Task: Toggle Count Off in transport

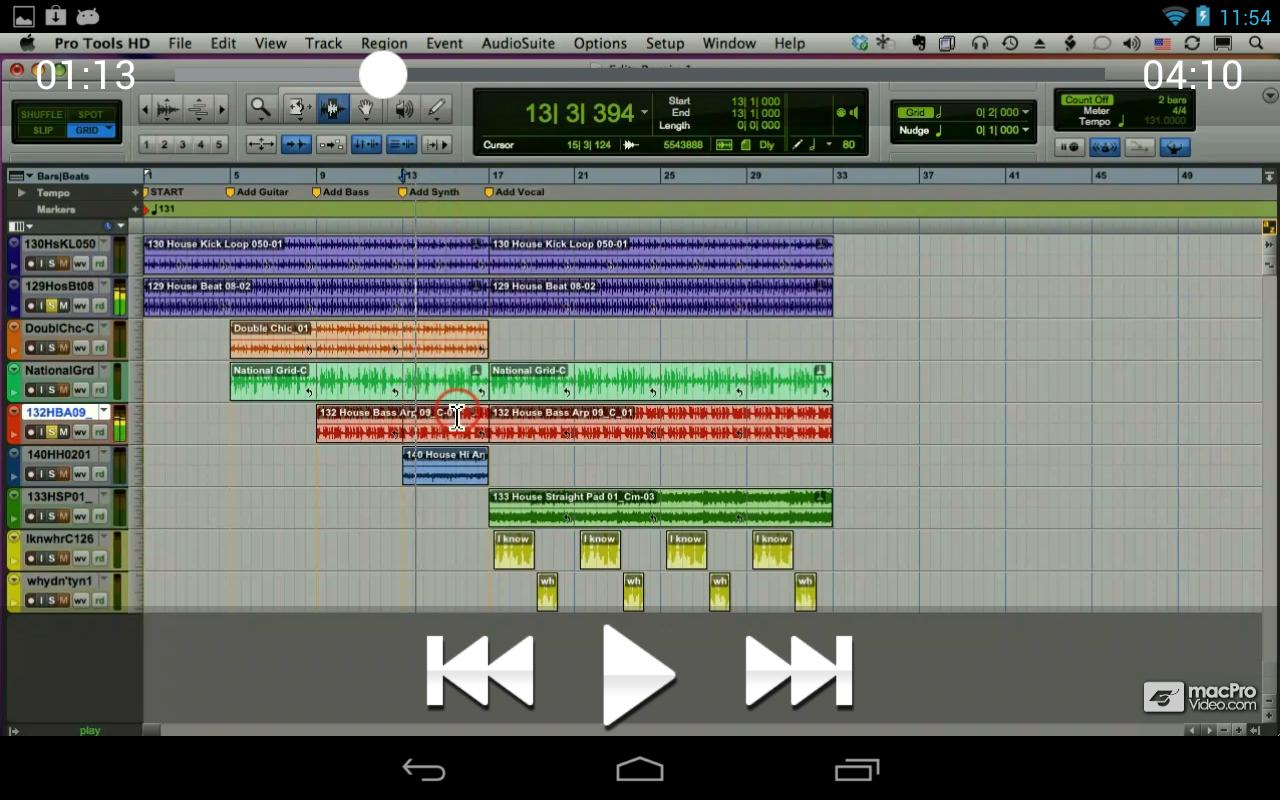Action: tap(1087, 100)
